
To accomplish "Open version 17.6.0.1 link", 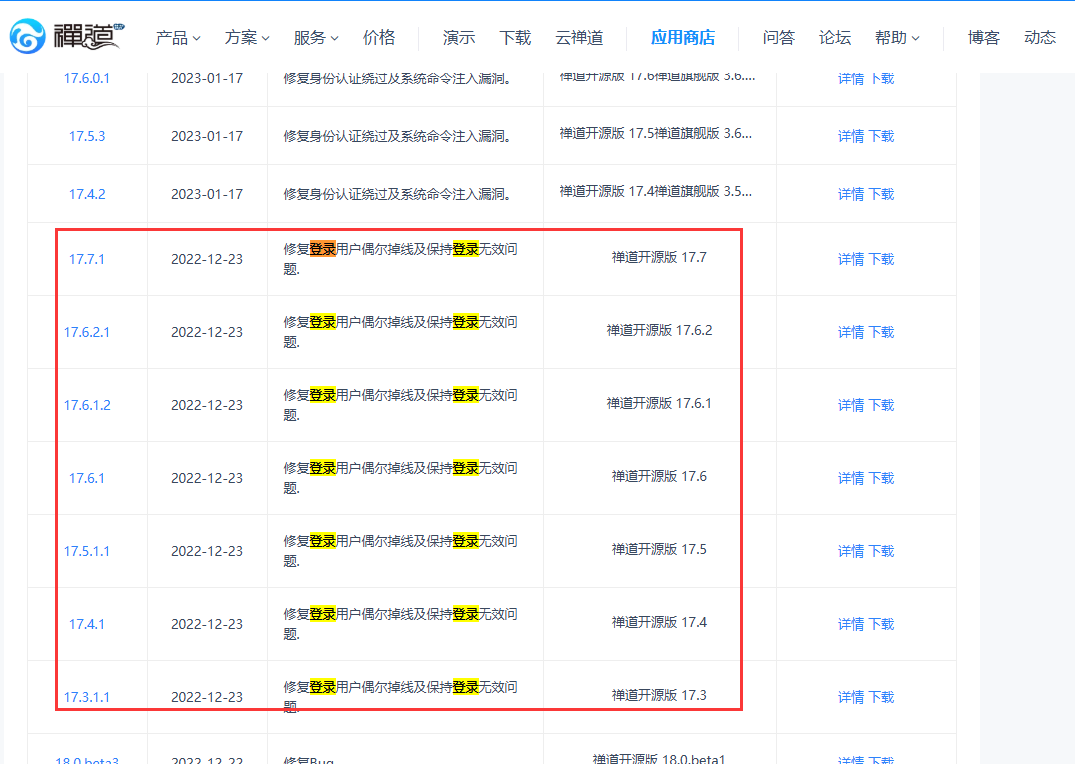I will coord(86,78).
